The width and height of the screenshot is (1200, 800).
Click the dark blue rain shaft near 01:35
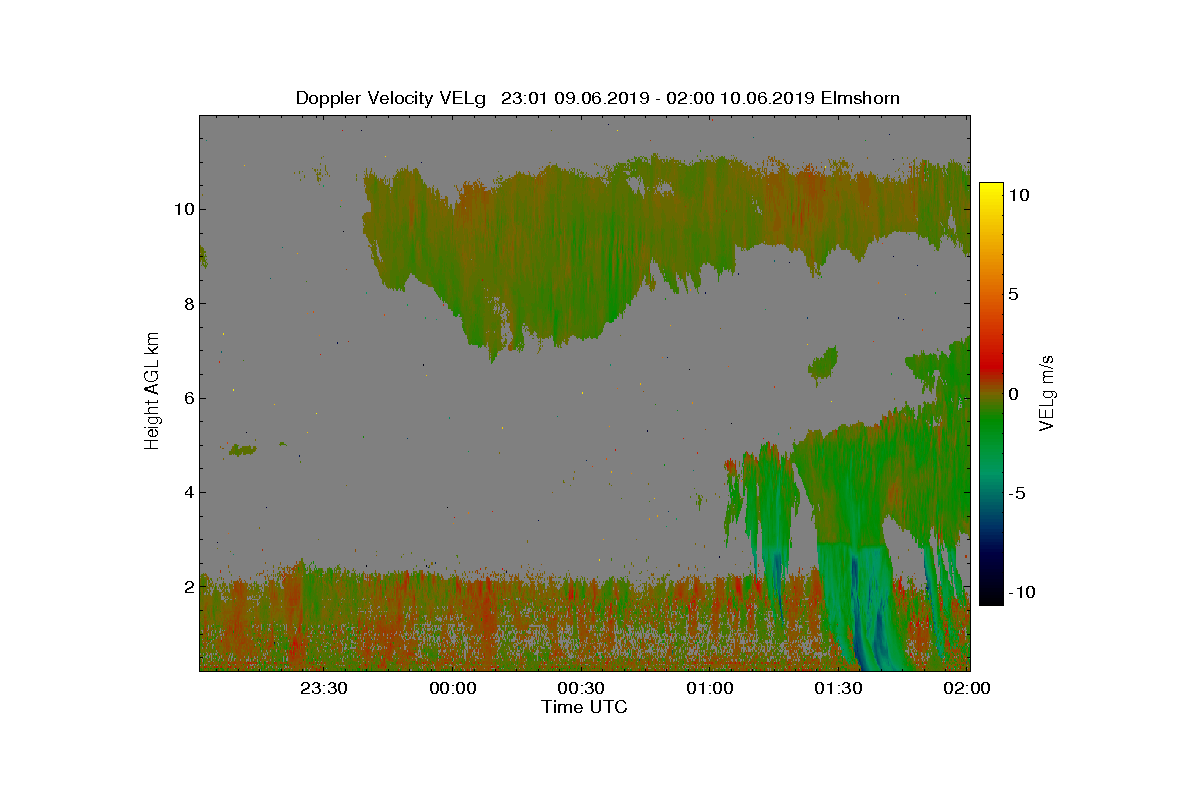point(858,610)
